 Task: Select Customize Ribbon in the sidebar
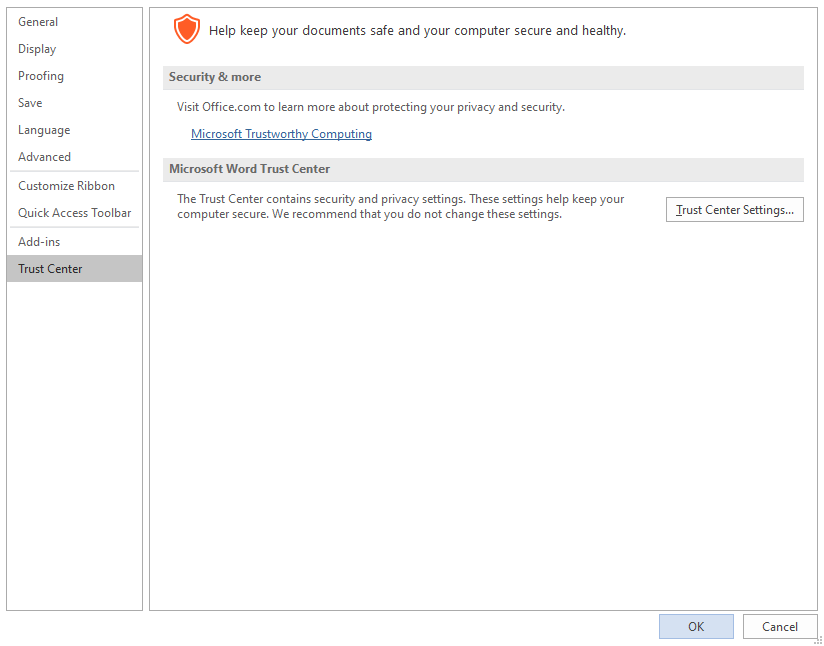click(75, 186)
